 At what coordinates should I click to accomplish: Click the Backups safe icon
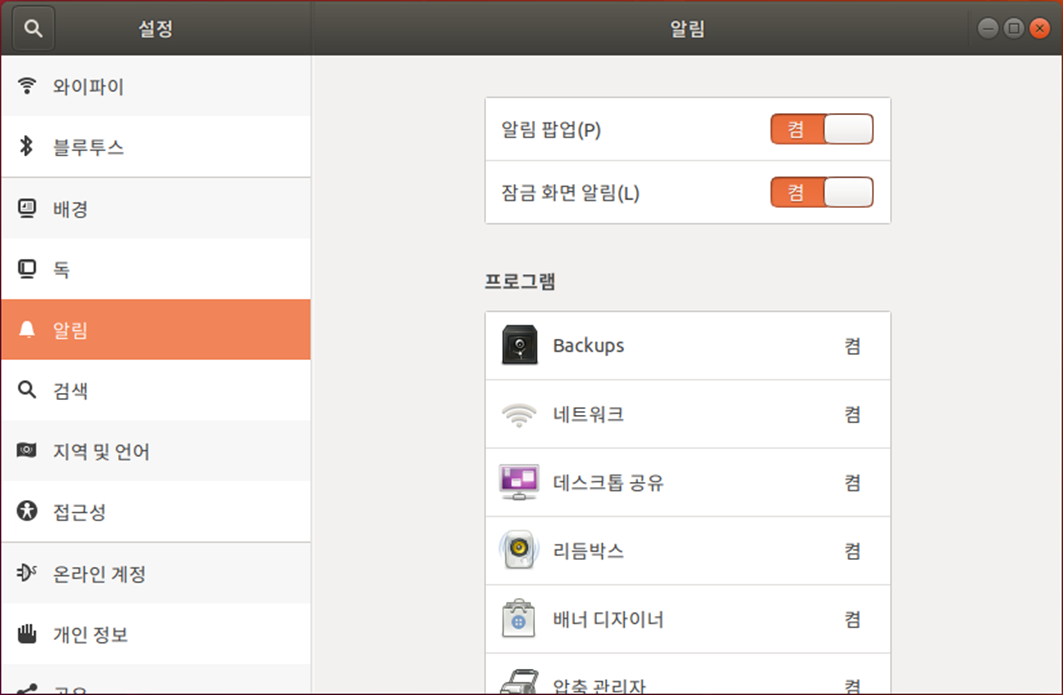coord(519,346)
